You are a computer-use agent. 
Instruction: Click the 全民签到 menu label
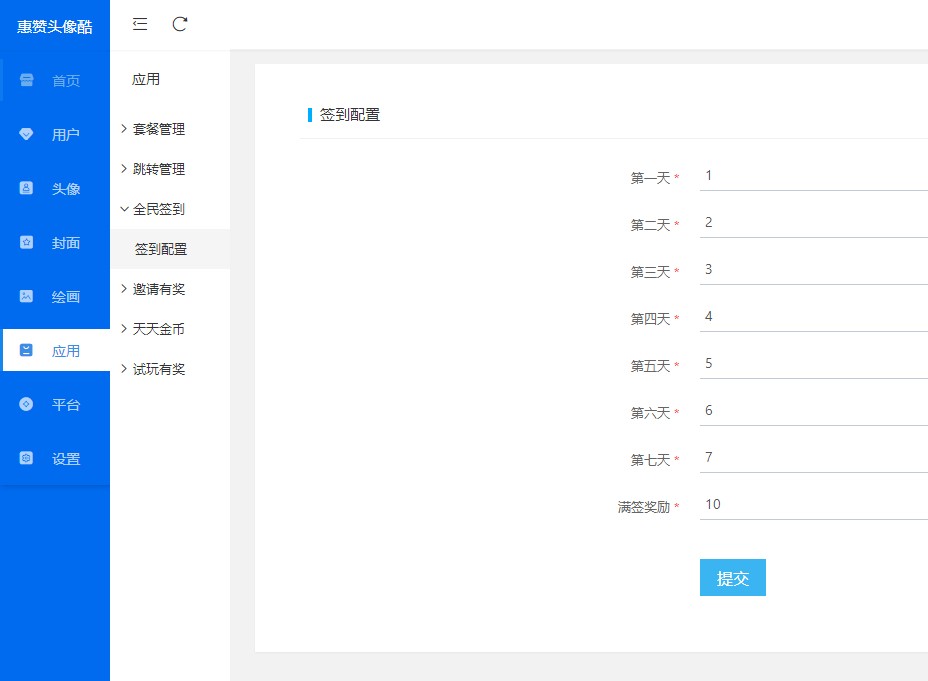159,209
